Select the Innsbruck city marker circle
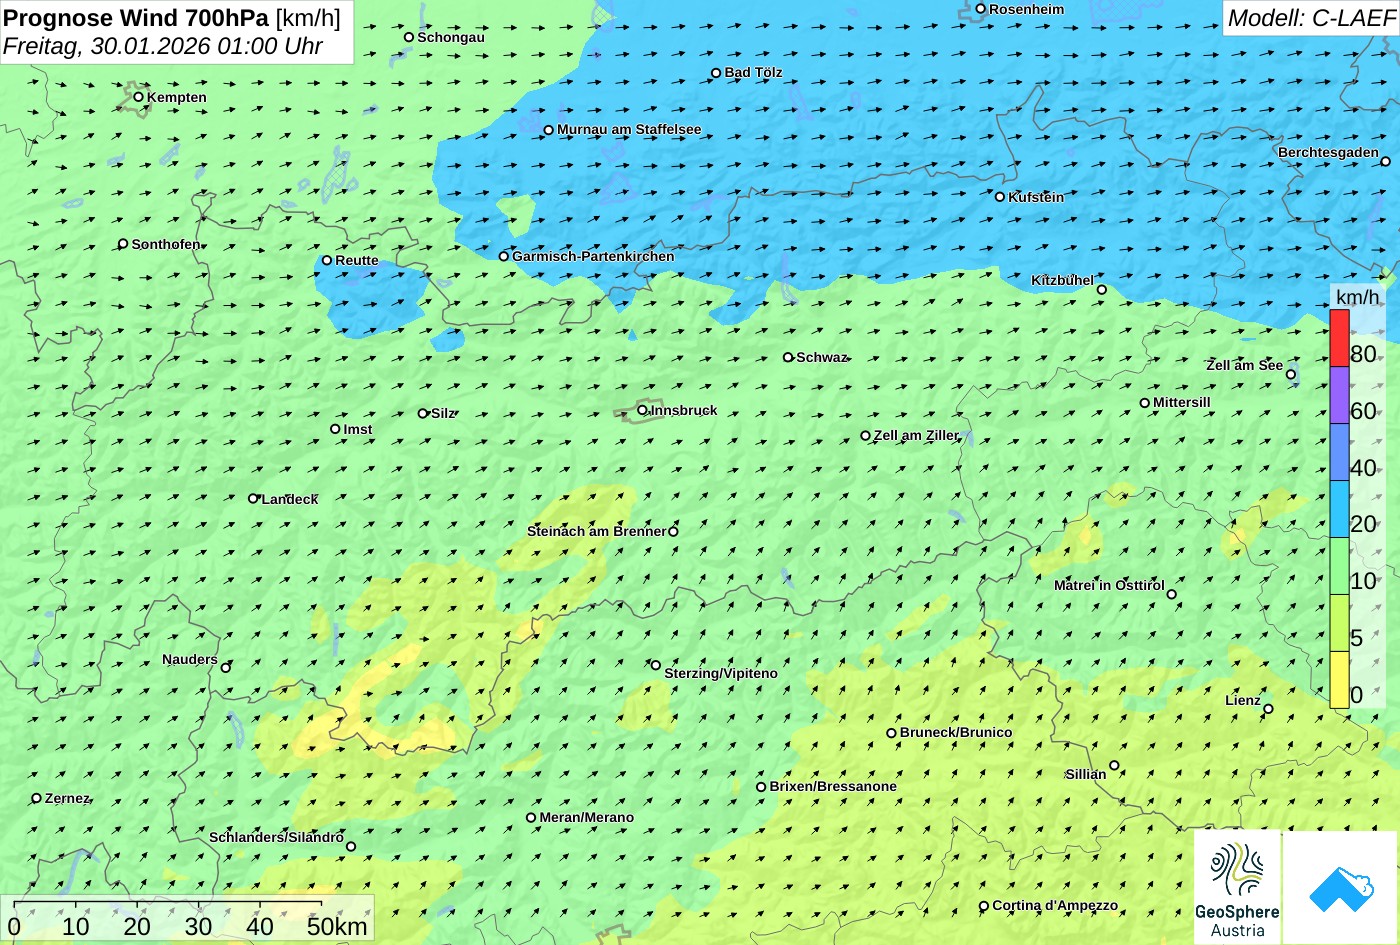 (x=642, y=410)
